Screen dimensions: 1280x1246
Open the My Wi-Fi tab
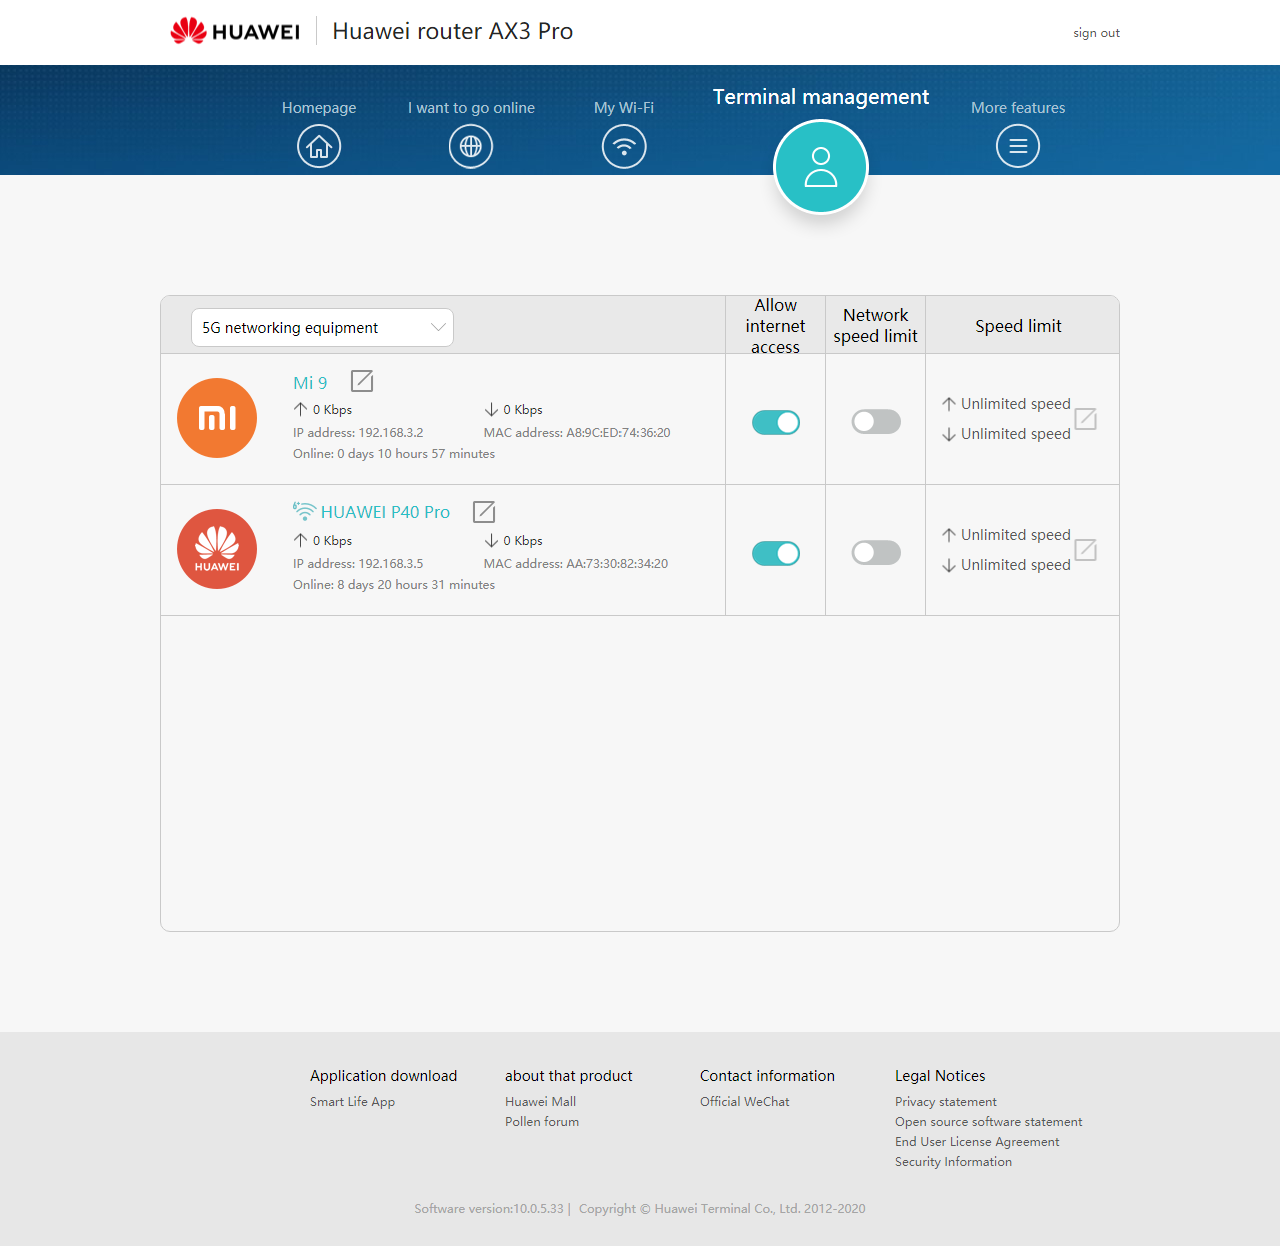(624, 108)
